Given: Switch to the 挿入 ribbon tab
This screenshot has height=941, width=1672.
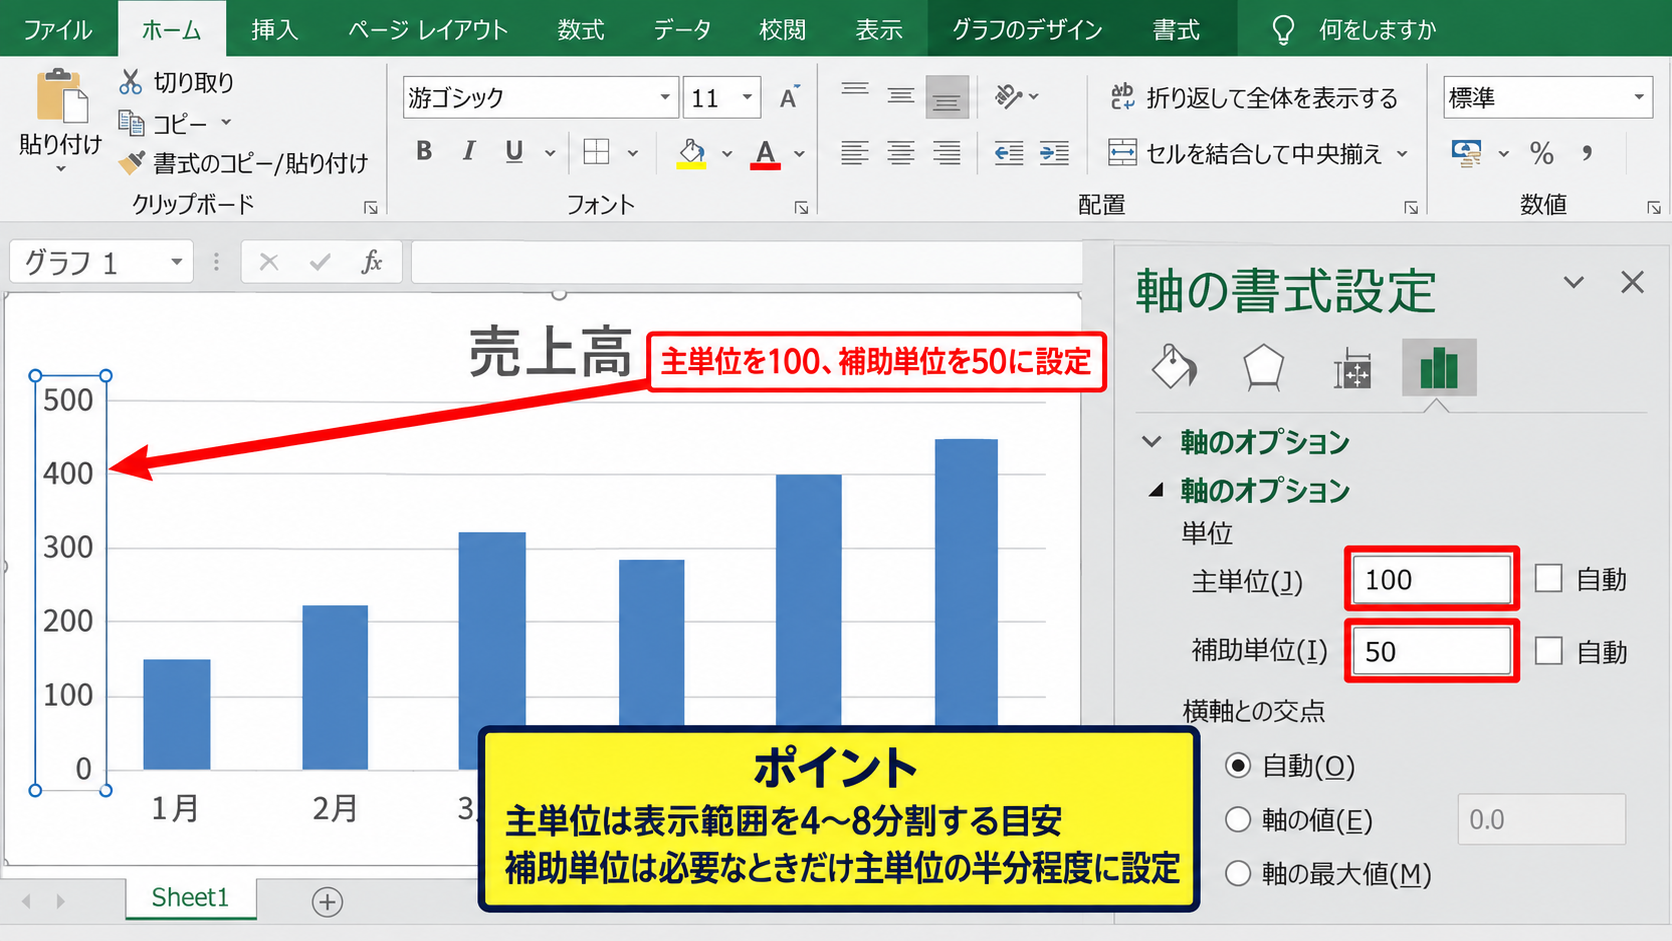Looking at the screenshot, I should (275, 30).
